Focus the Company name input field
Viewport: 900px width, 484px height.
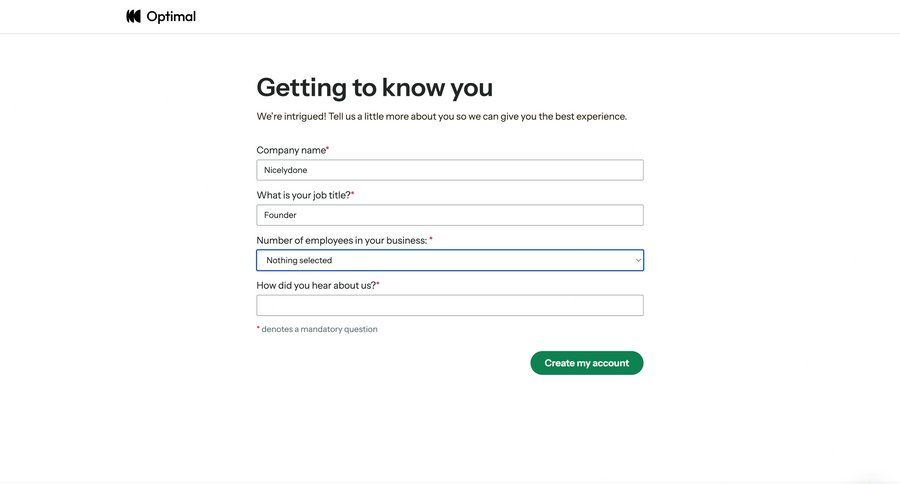(449, 170)
